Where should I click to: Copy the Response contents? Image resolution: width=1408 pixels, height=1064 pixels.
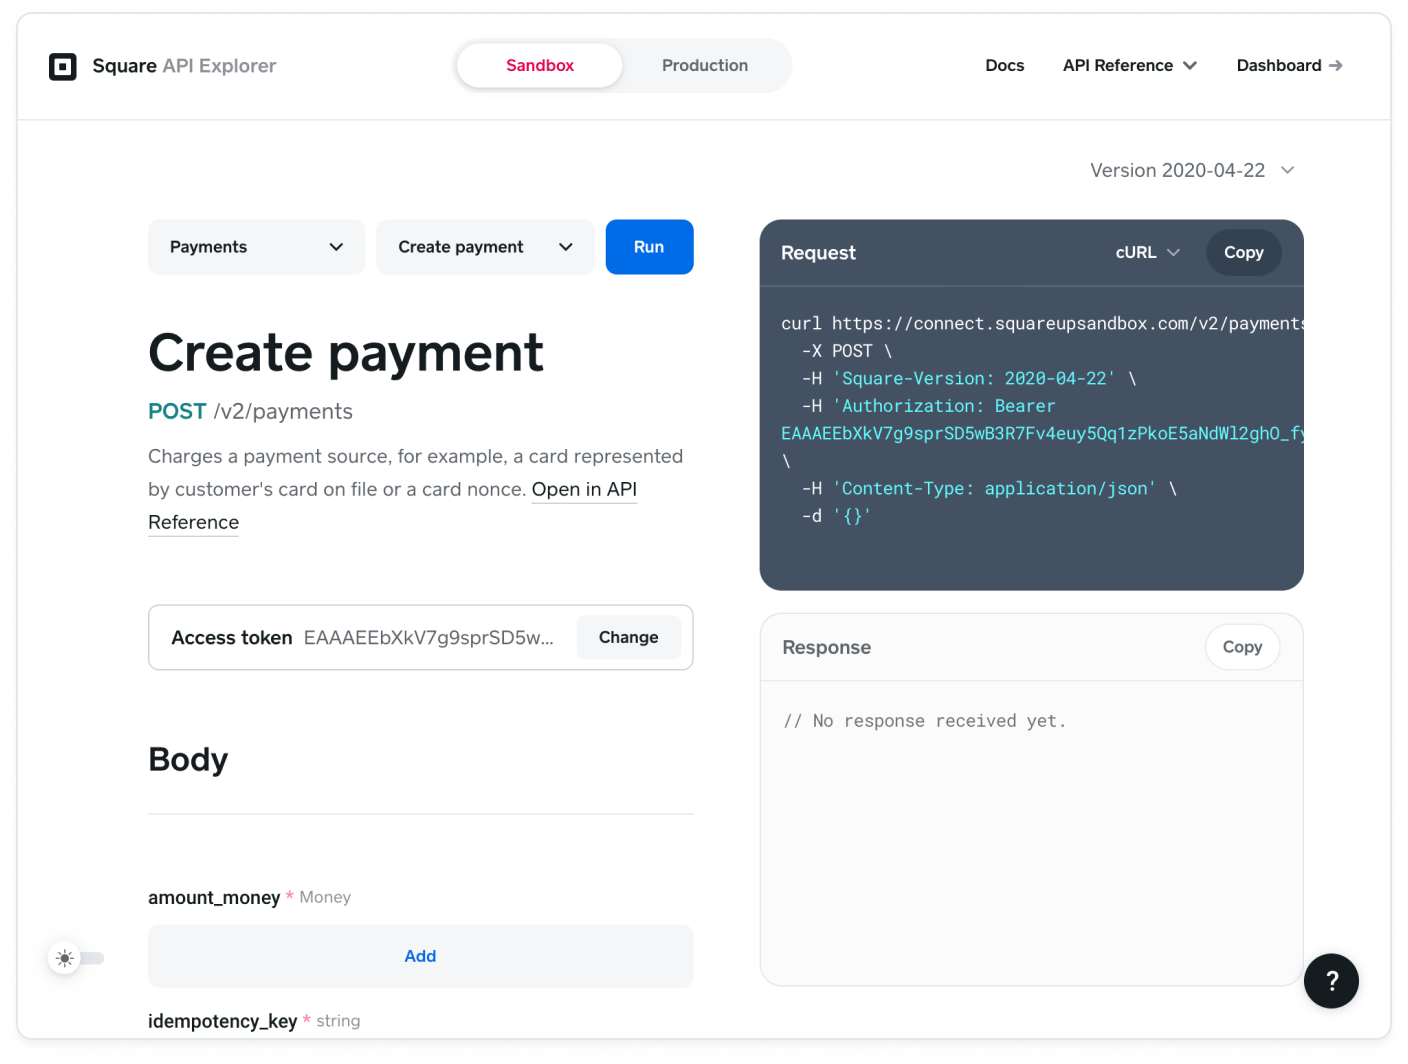pos(1242,647)
